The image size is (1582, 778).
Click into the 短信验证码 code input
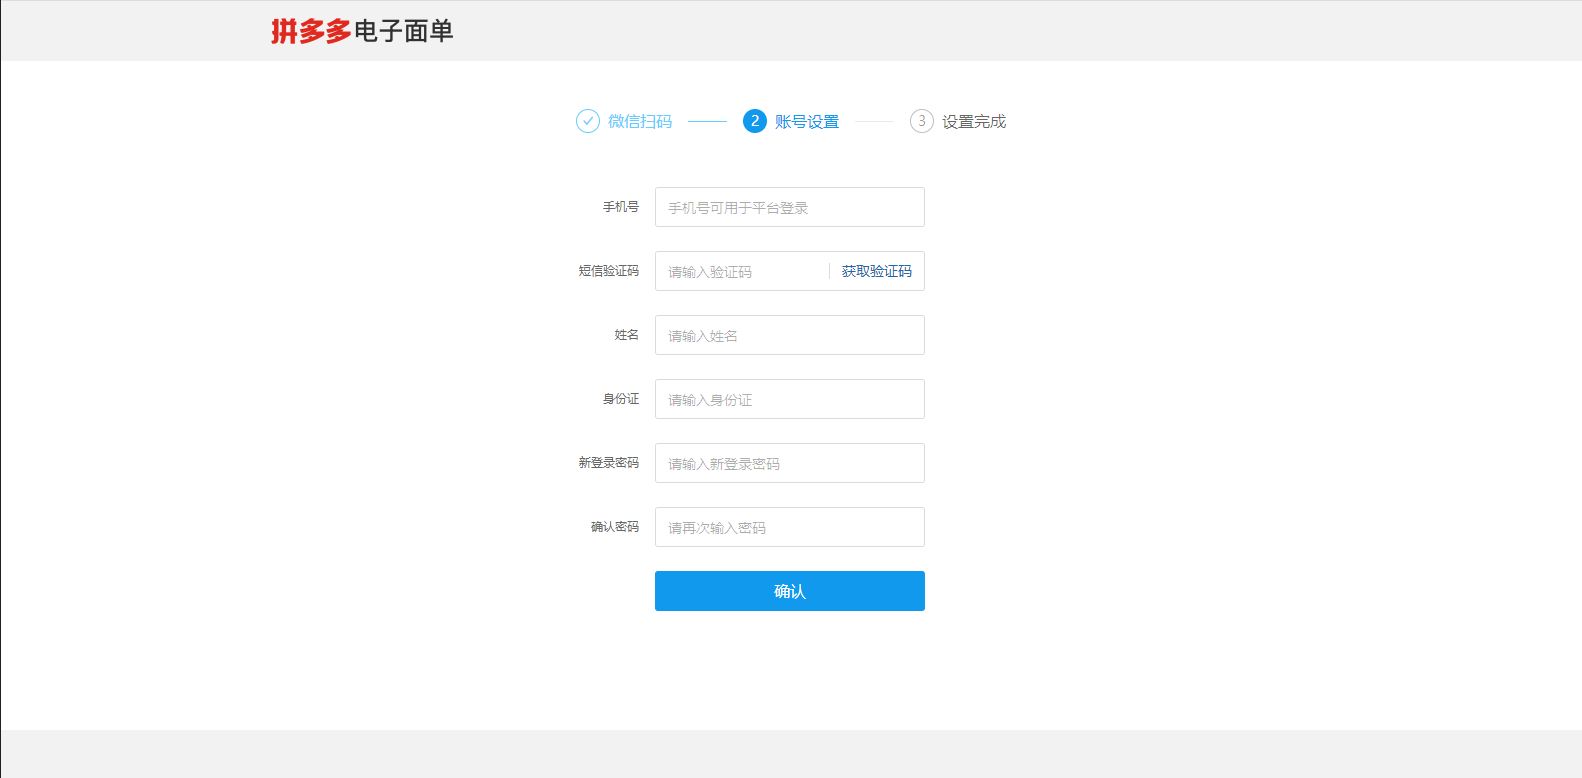pyautogui.click(x=740, y=271)
